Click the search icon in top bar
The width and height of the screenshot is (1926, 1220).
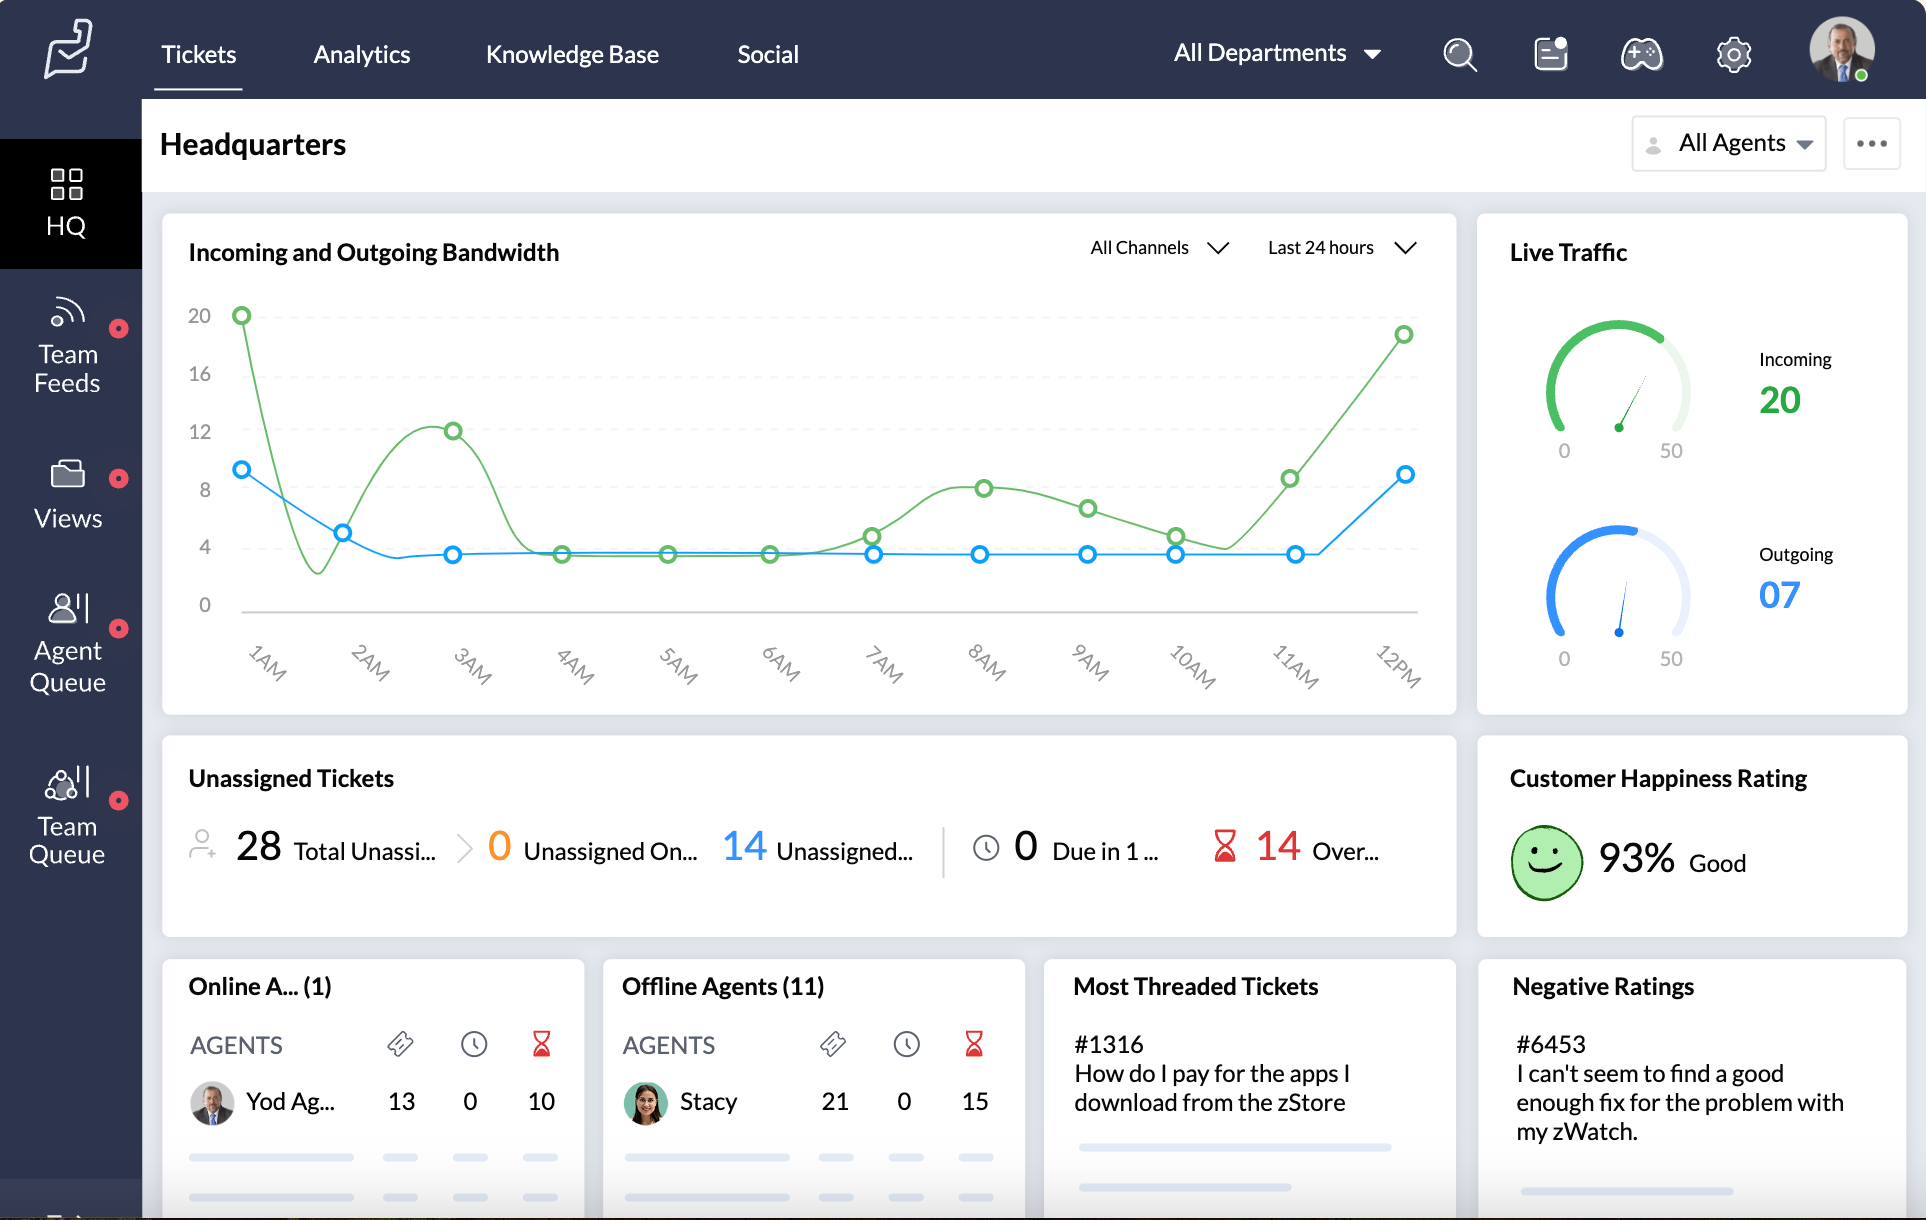click(x=1459, y=55)
